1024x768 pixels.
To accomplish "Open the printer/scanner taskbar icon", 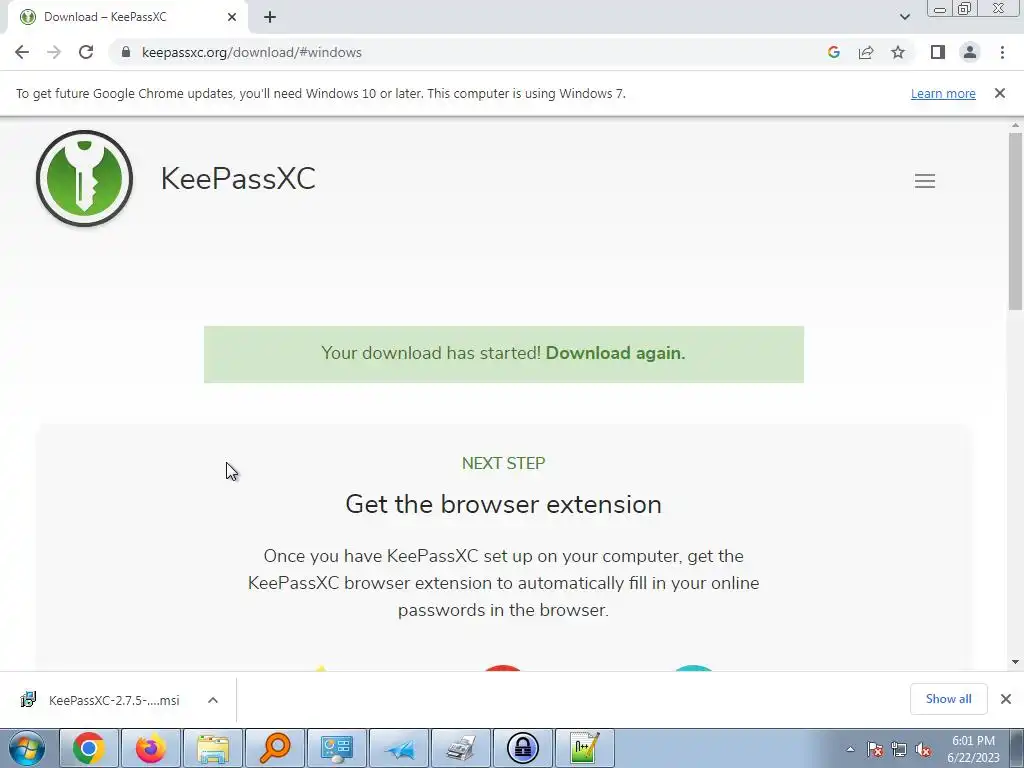I will click(461, 748).
